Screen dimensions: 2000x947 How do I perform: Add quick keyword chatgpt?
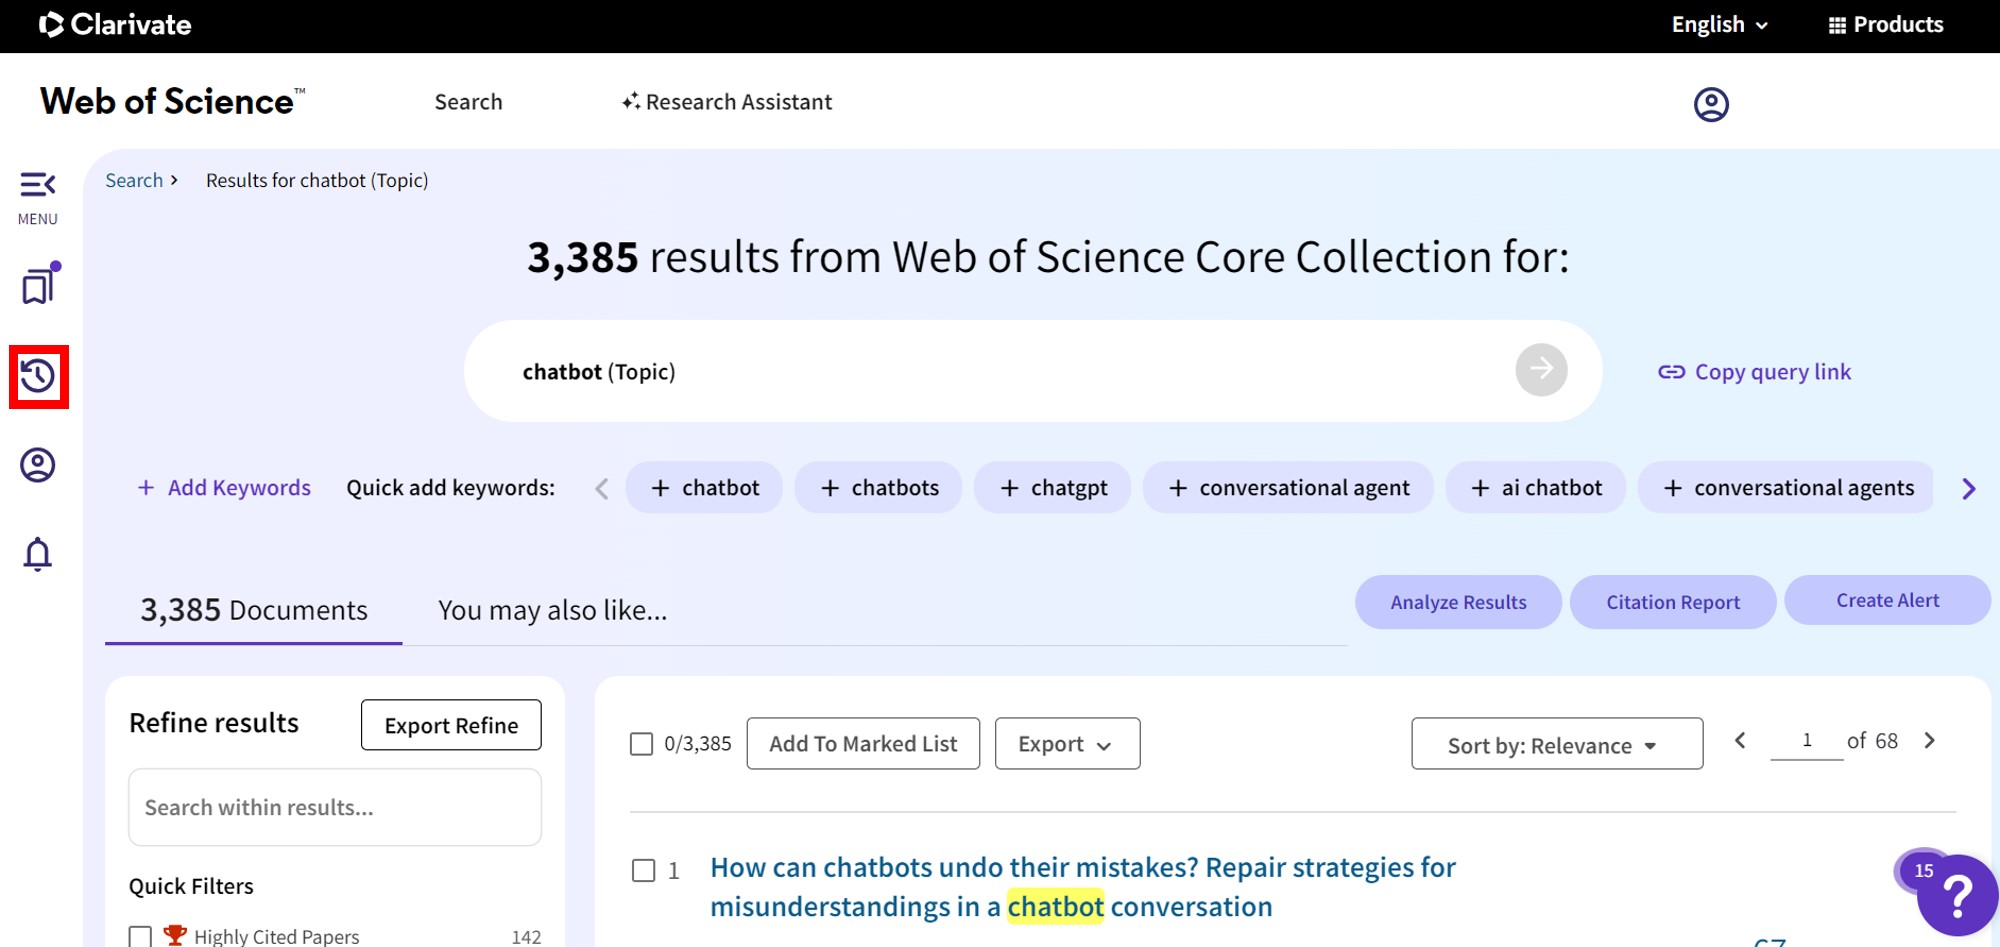1052,487
